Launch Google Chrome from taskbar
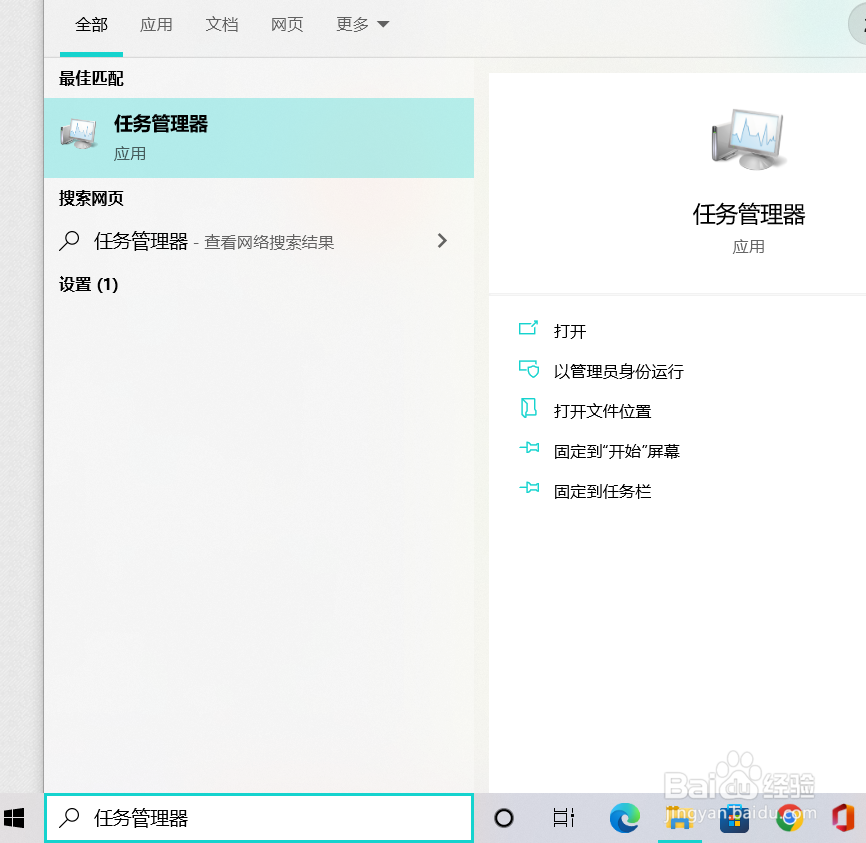 [790, 818]
